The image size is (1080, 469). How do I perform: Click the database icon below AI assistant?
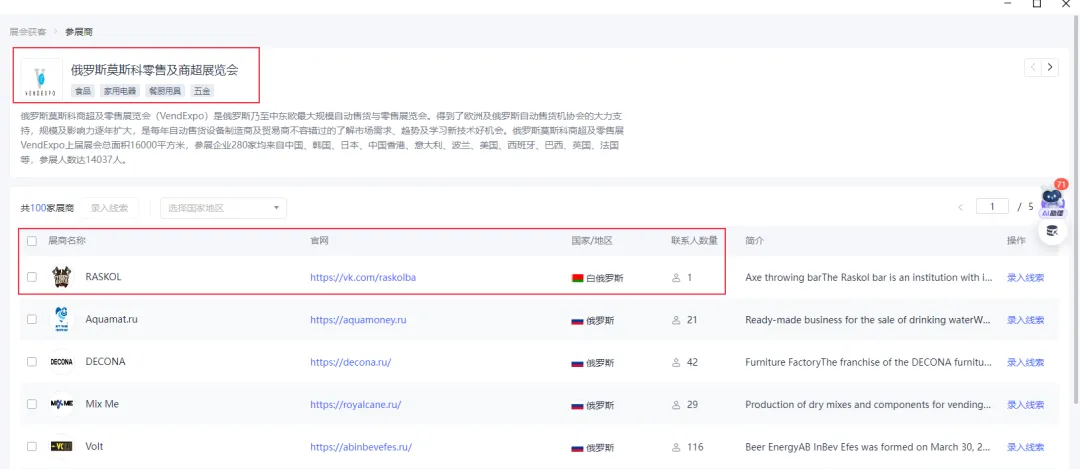point(1052,231)
